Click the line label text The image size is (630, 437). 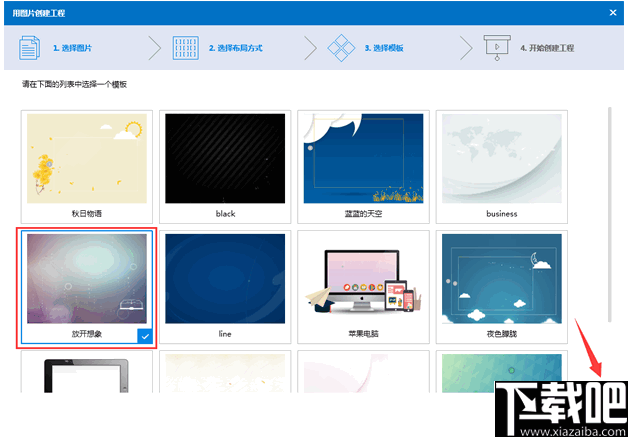225,334
